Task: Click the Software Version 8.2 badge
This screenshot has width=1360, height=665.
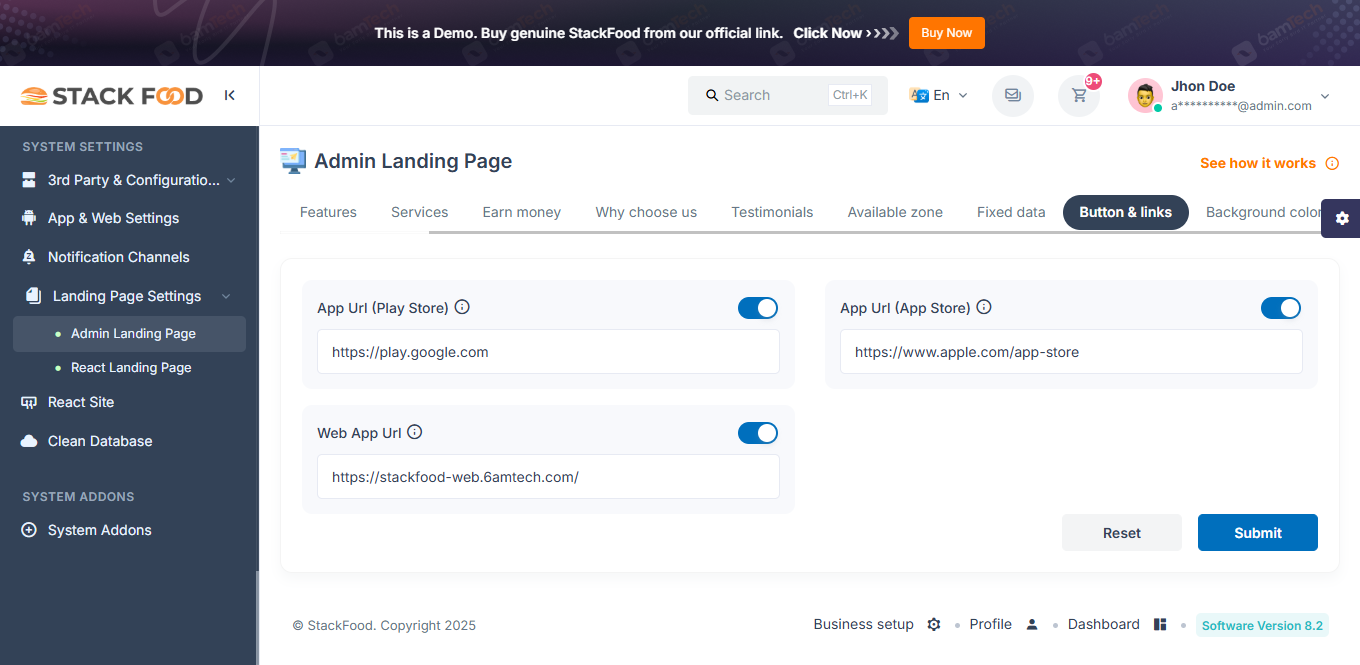Action: [x=1262, y=625]
